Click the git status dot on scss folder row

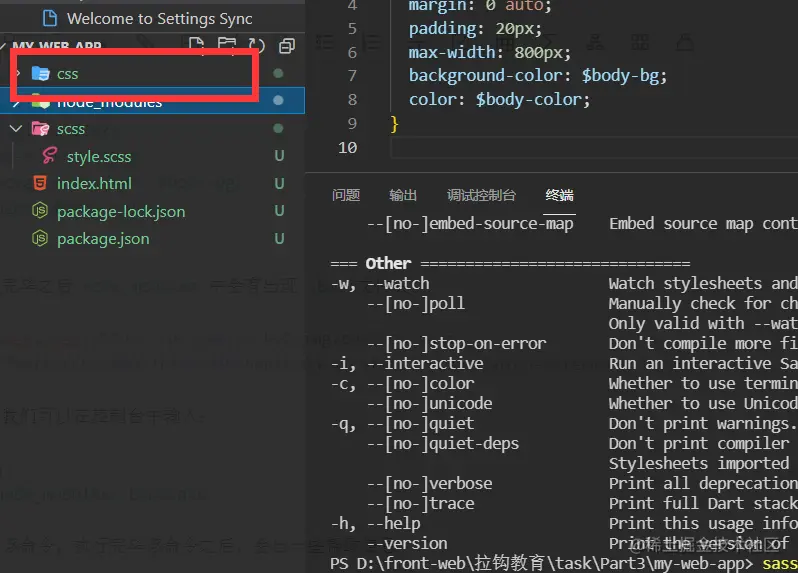[x=278, y=128]
